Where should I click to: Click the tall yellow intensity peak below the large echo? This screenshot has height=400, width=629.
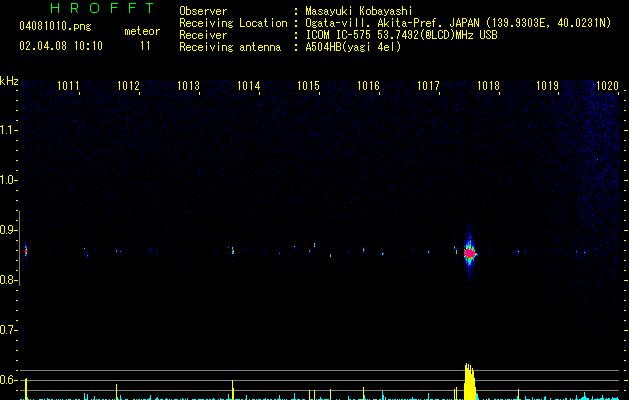click(469, 382)
